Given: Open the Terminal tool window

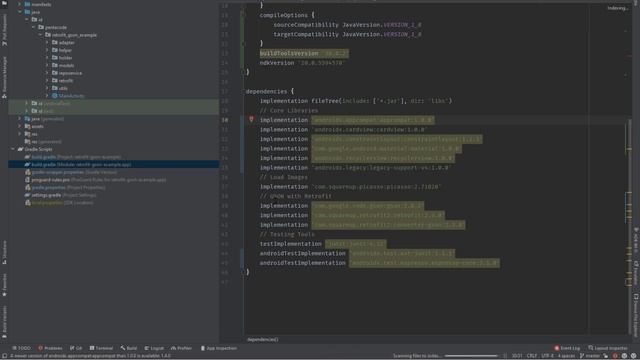Looking at the screenshot, I should pos(101,348).
